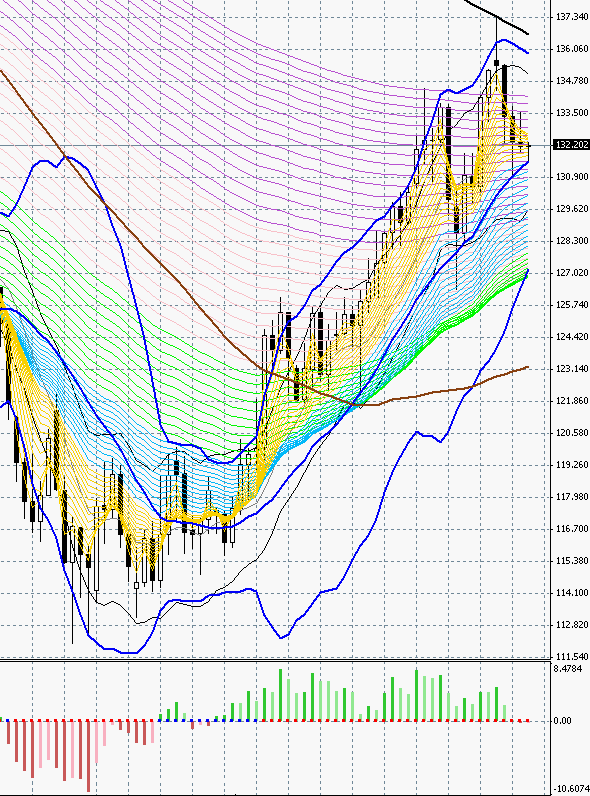The height and width of the screenshot is (796, 590).
Task: Select the 114.100 price scale label
Action: pos(572,593)
